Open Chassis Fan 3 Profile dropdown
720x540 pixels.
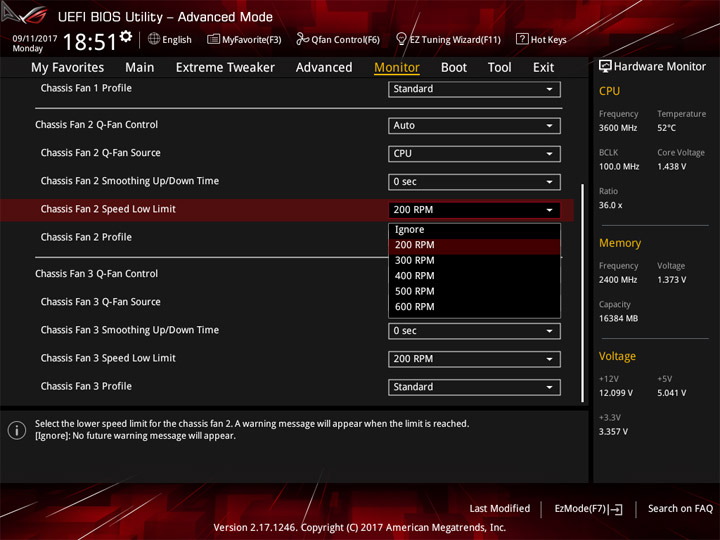point(474,387)
